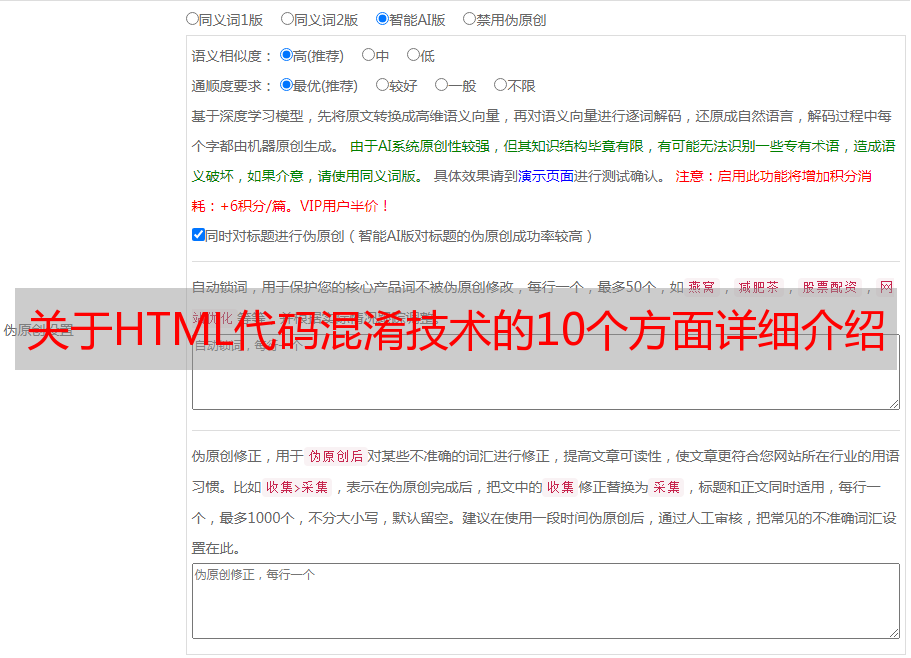Click the 减肥茶 example tag
911x658 pixels.
click(x=758, y=287)
